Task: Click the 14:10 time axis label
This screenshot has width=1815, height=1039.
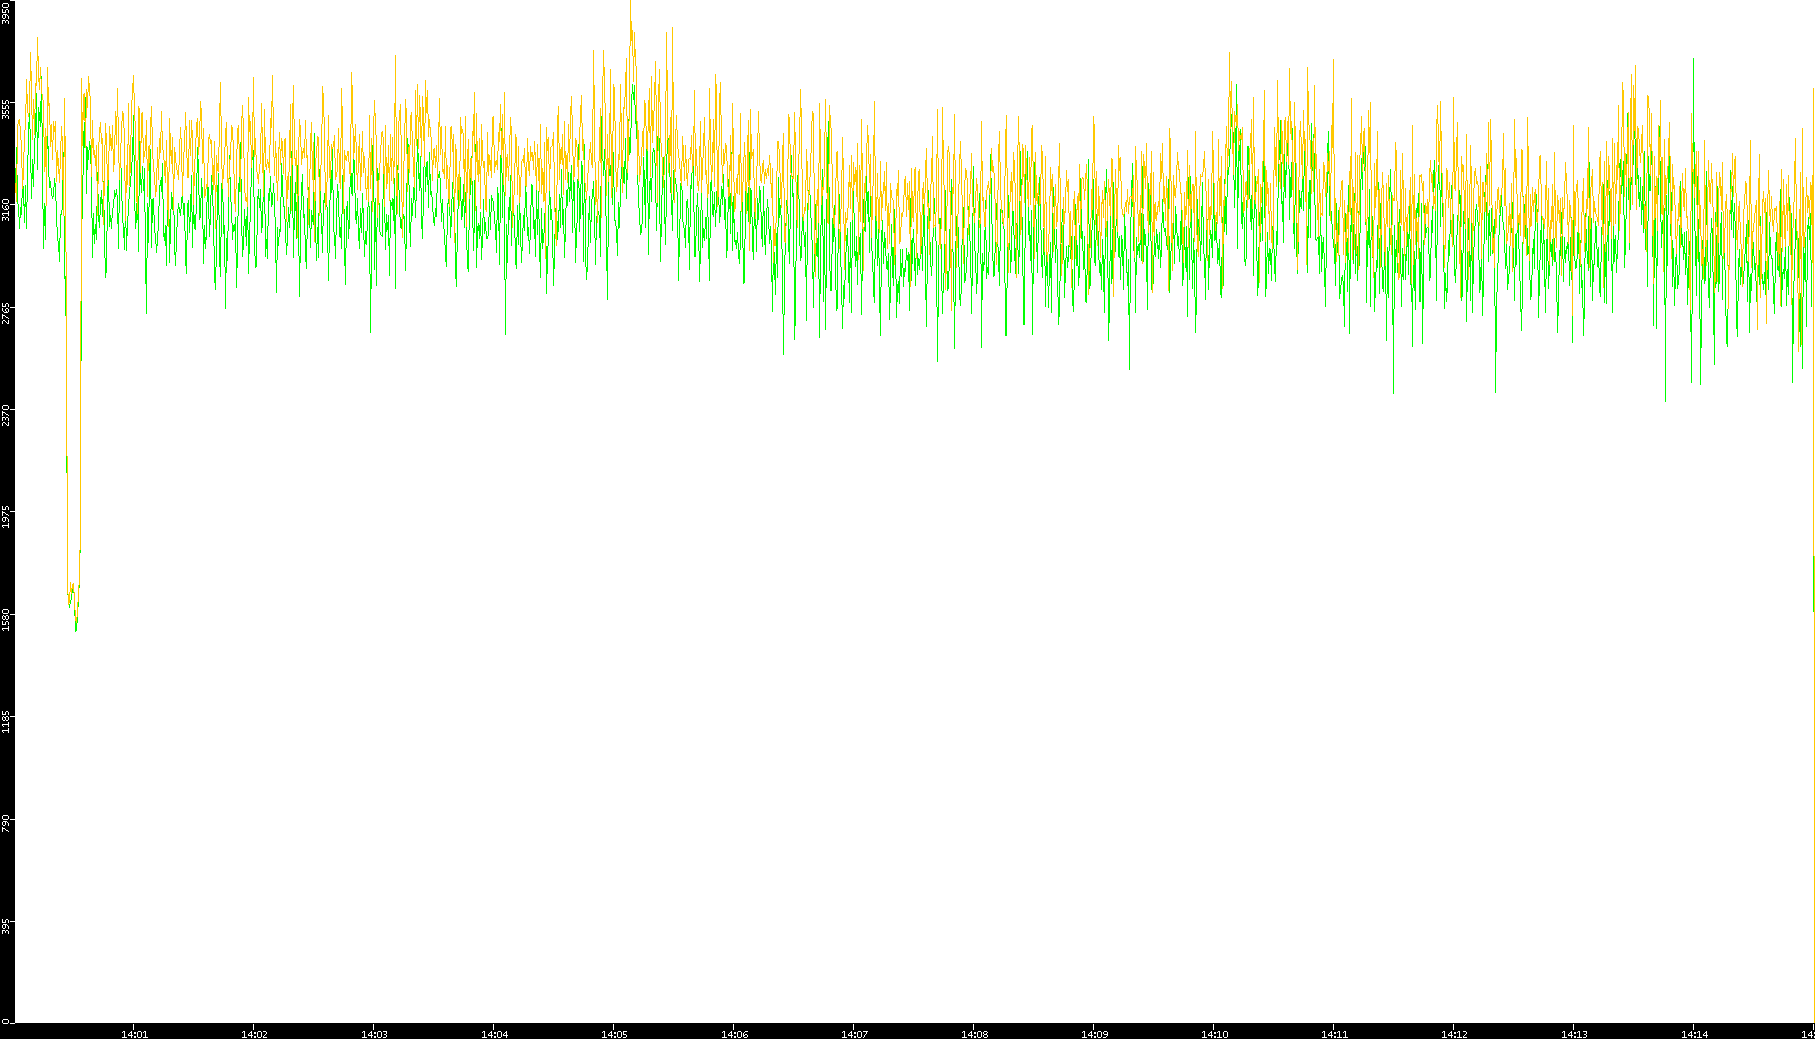Action: [1214, 1034]
